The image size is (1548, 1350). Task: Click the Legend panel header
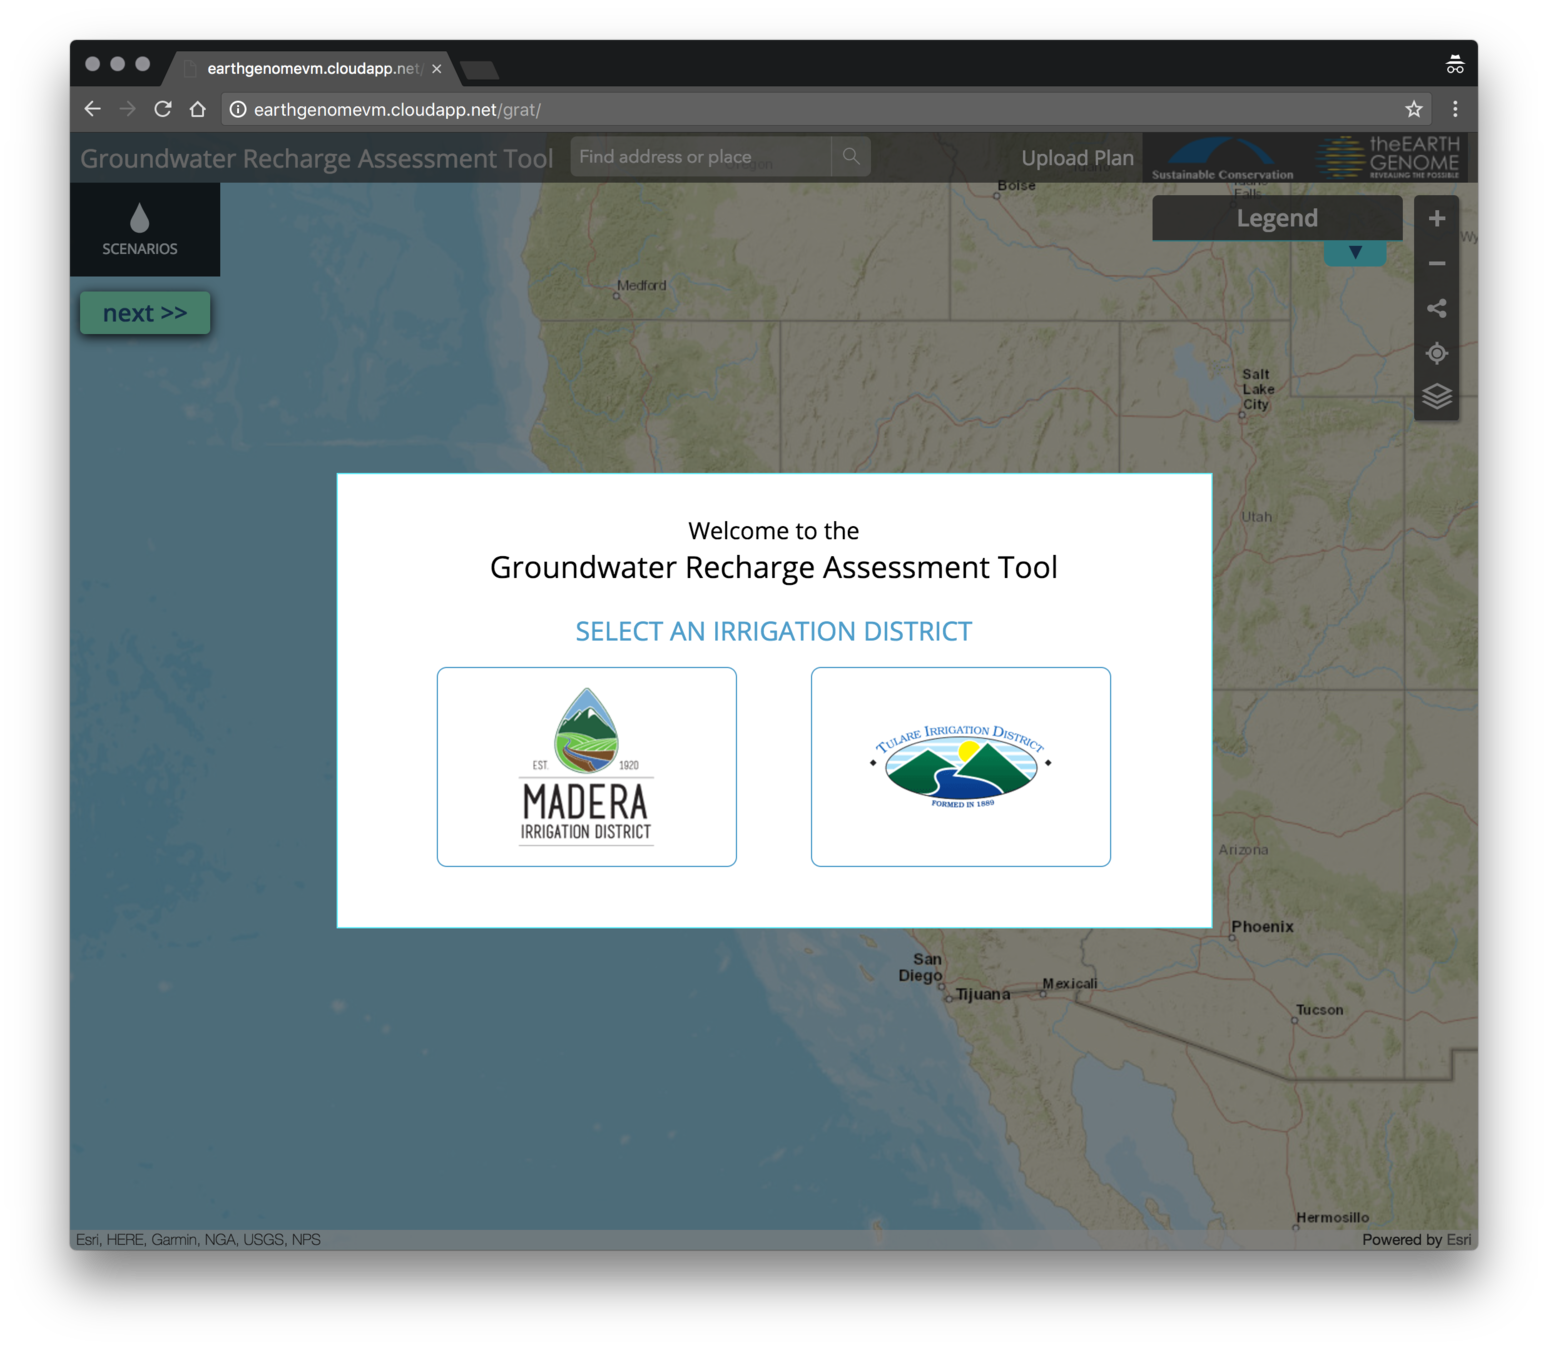(x=1277, y=218)
